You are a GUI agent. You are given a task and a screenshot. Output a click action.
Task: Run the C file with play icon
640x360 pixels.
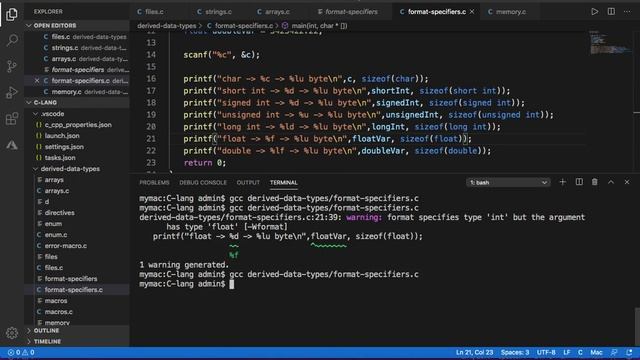[x=595, y=12]
